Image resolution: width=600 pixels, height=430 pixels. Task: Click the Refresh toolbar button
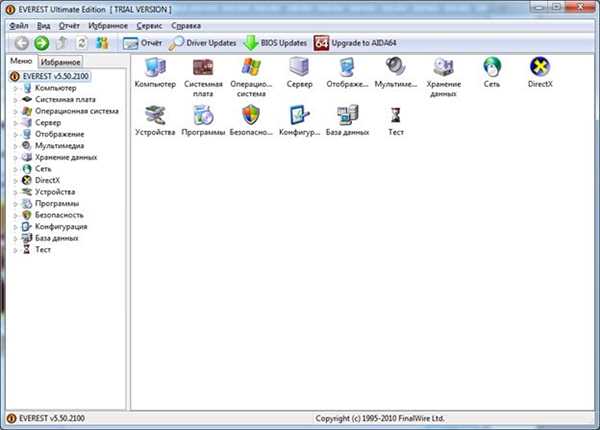coord(82,43)
